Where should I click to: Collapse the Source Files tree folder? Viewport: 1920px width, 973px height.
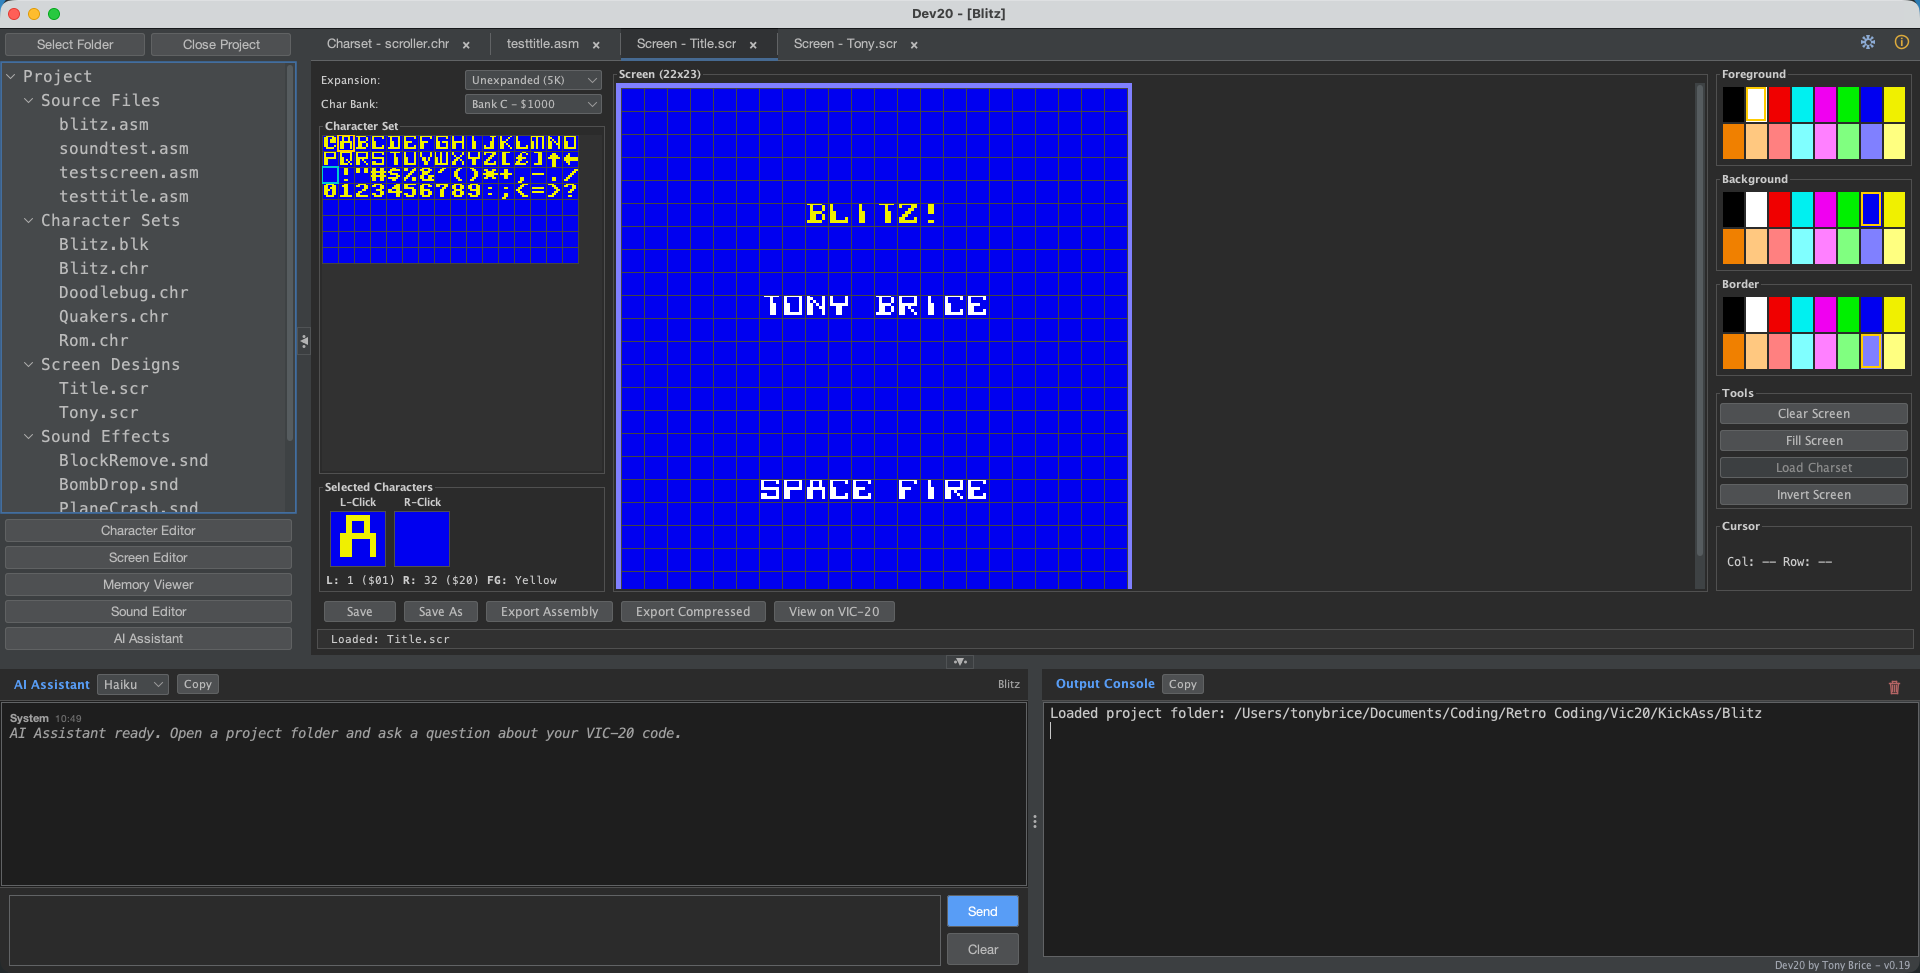[x=29, y=100]
